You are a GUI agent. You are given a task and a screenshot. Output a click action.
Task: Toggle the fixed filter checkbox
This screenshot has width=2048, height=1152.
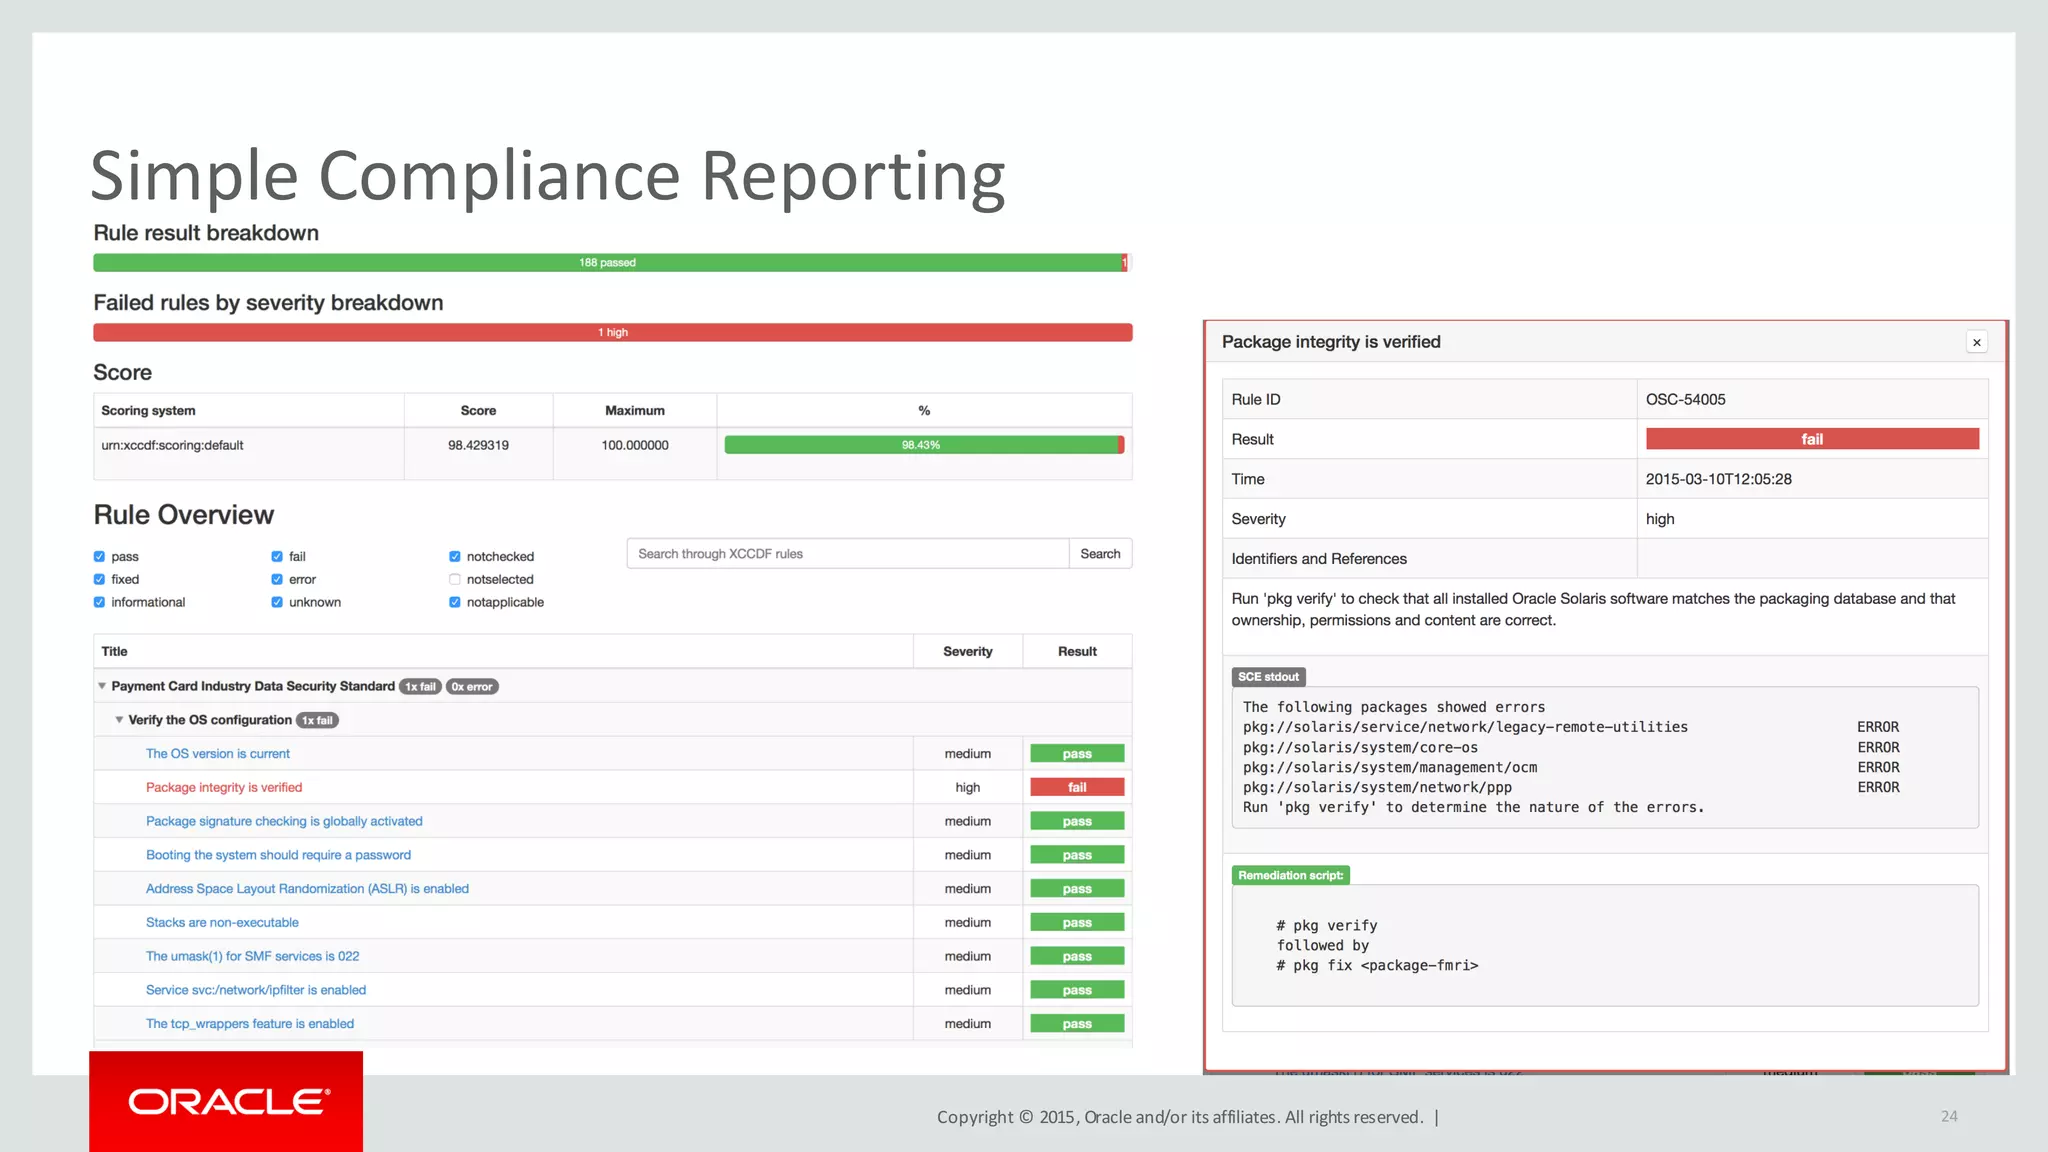click(x=99, y=579)
